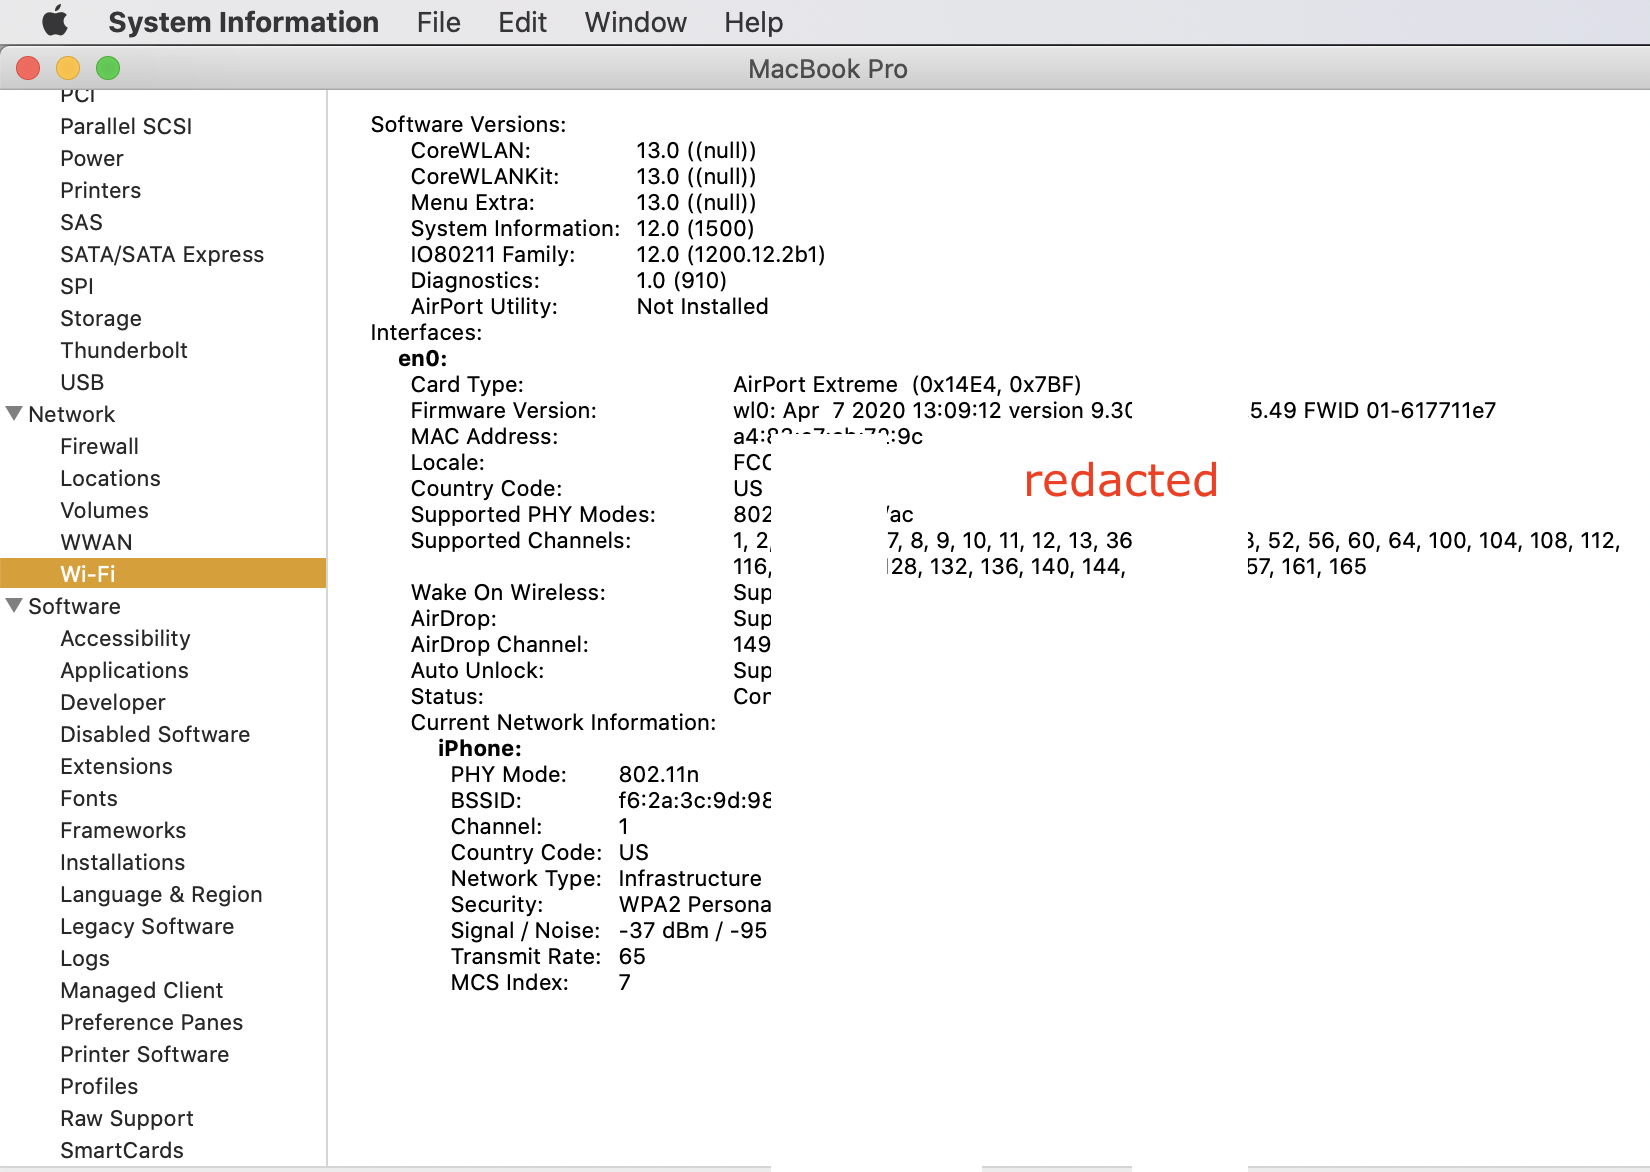Image resolution: width=1650 pixels, height=1172 pixels.
Task: Select Legacy Software in the sidebar
Action: tap(147, 926)
